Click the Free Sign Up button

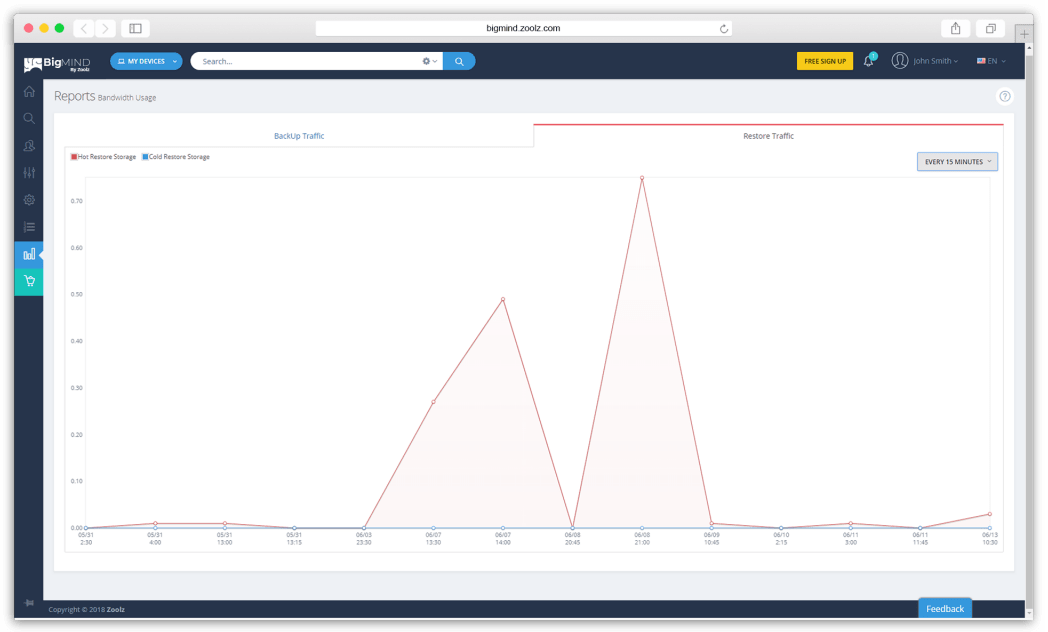tap(824, 61)
